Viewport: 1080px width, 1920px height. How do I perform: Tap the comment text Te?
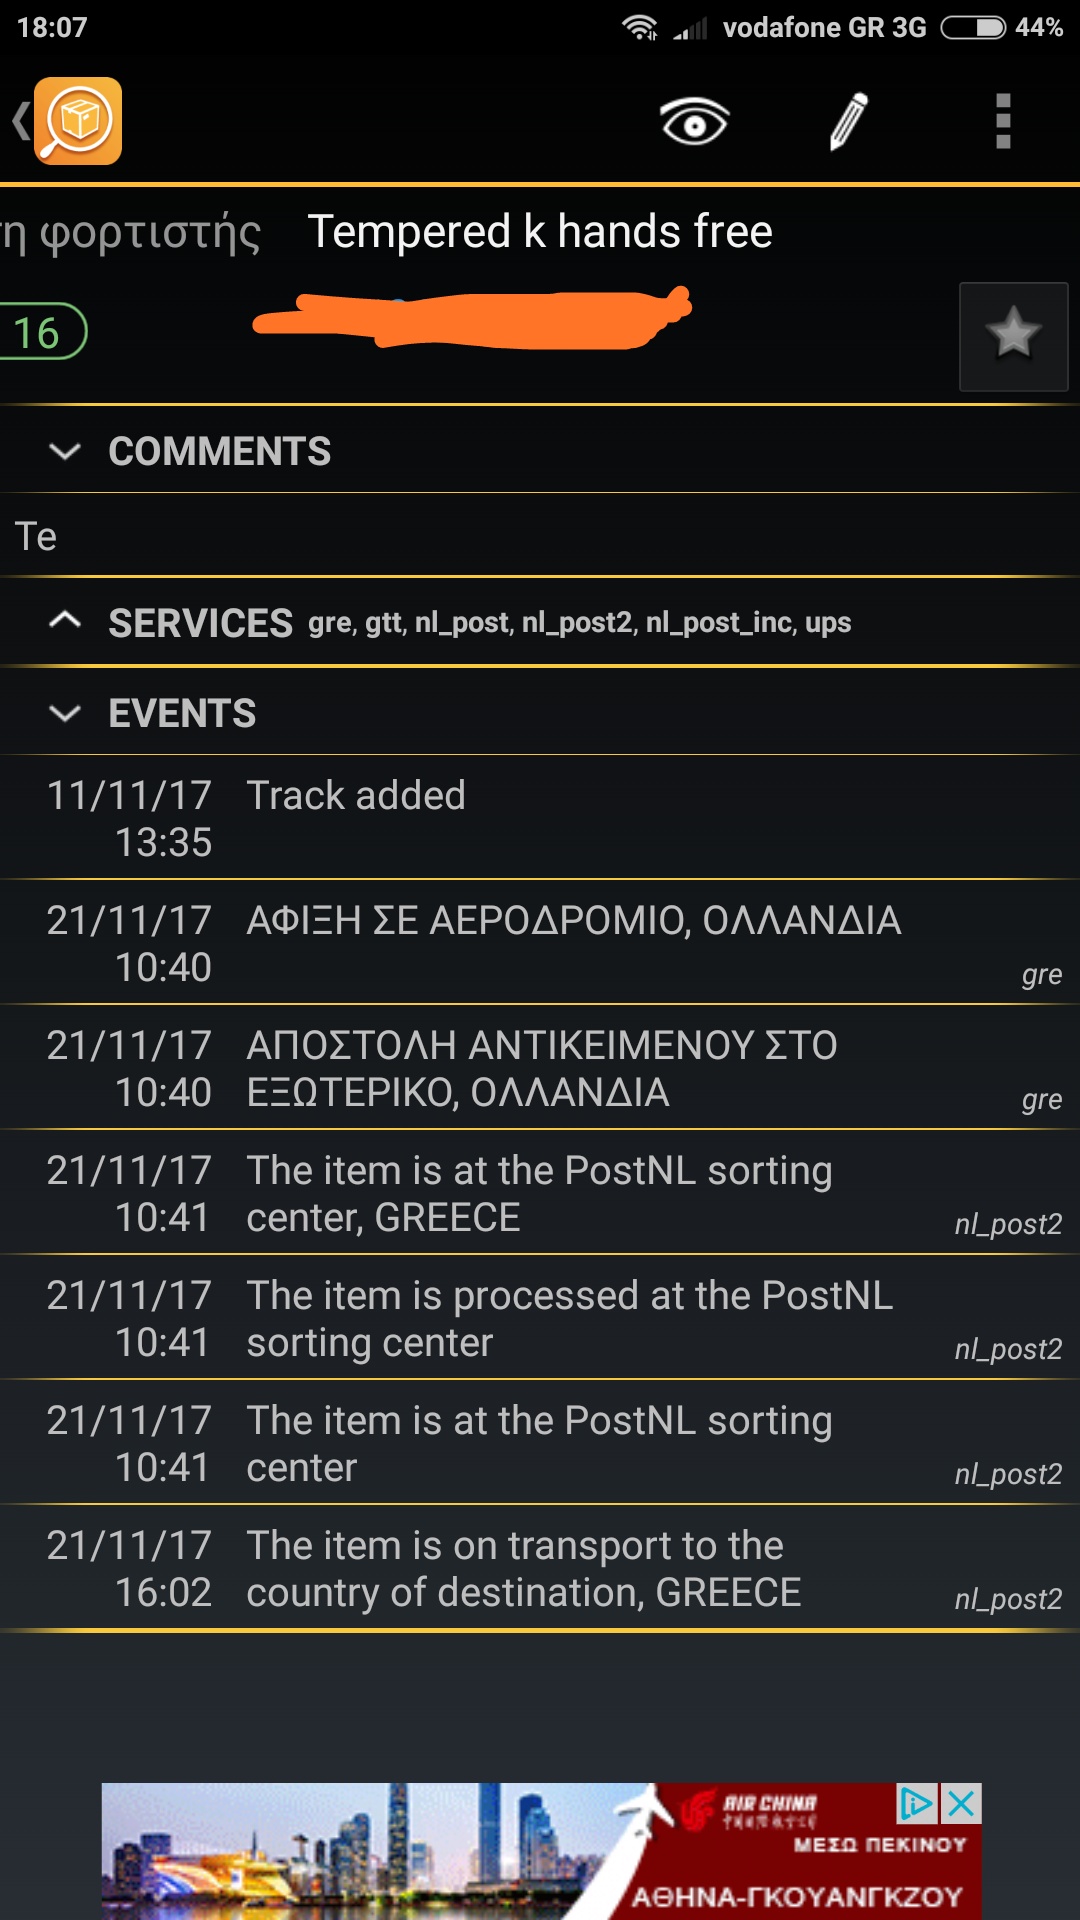pyautogui.click(x=36, y=537)
